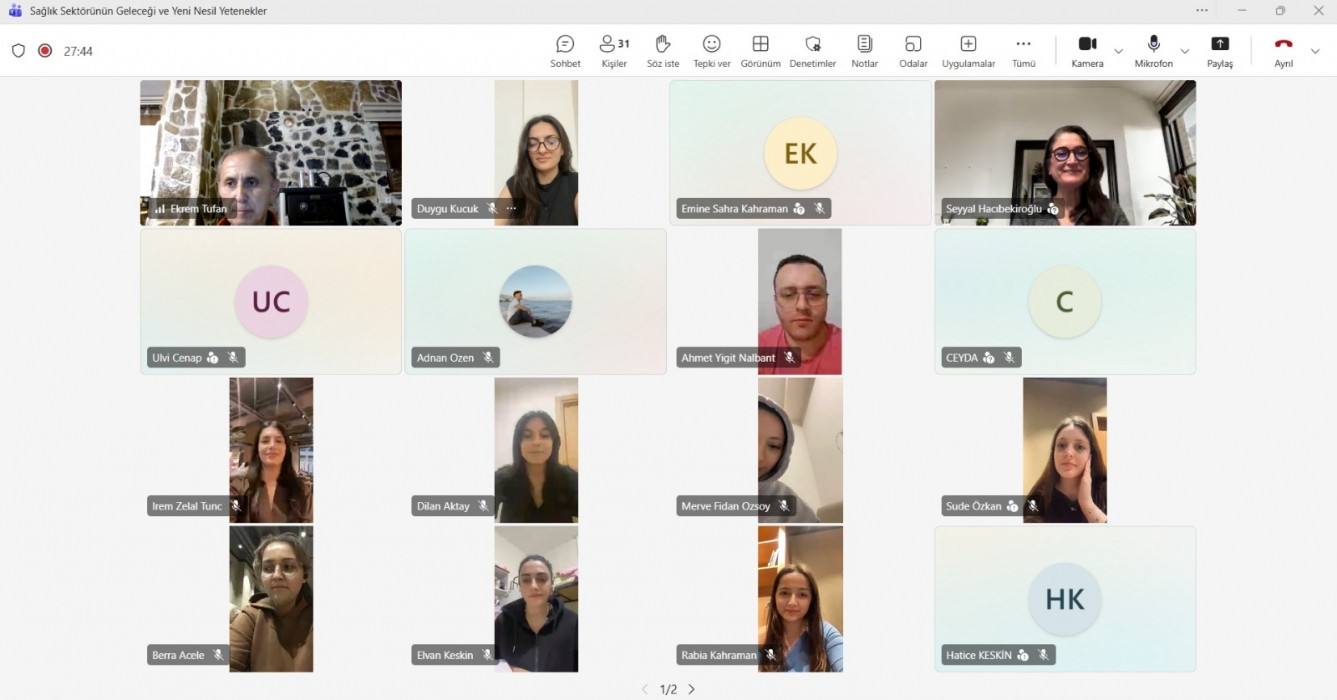Screen dimensions: 1337x700
Task: Open the Notlar meeting notes
Action: (x=864, y=50)
